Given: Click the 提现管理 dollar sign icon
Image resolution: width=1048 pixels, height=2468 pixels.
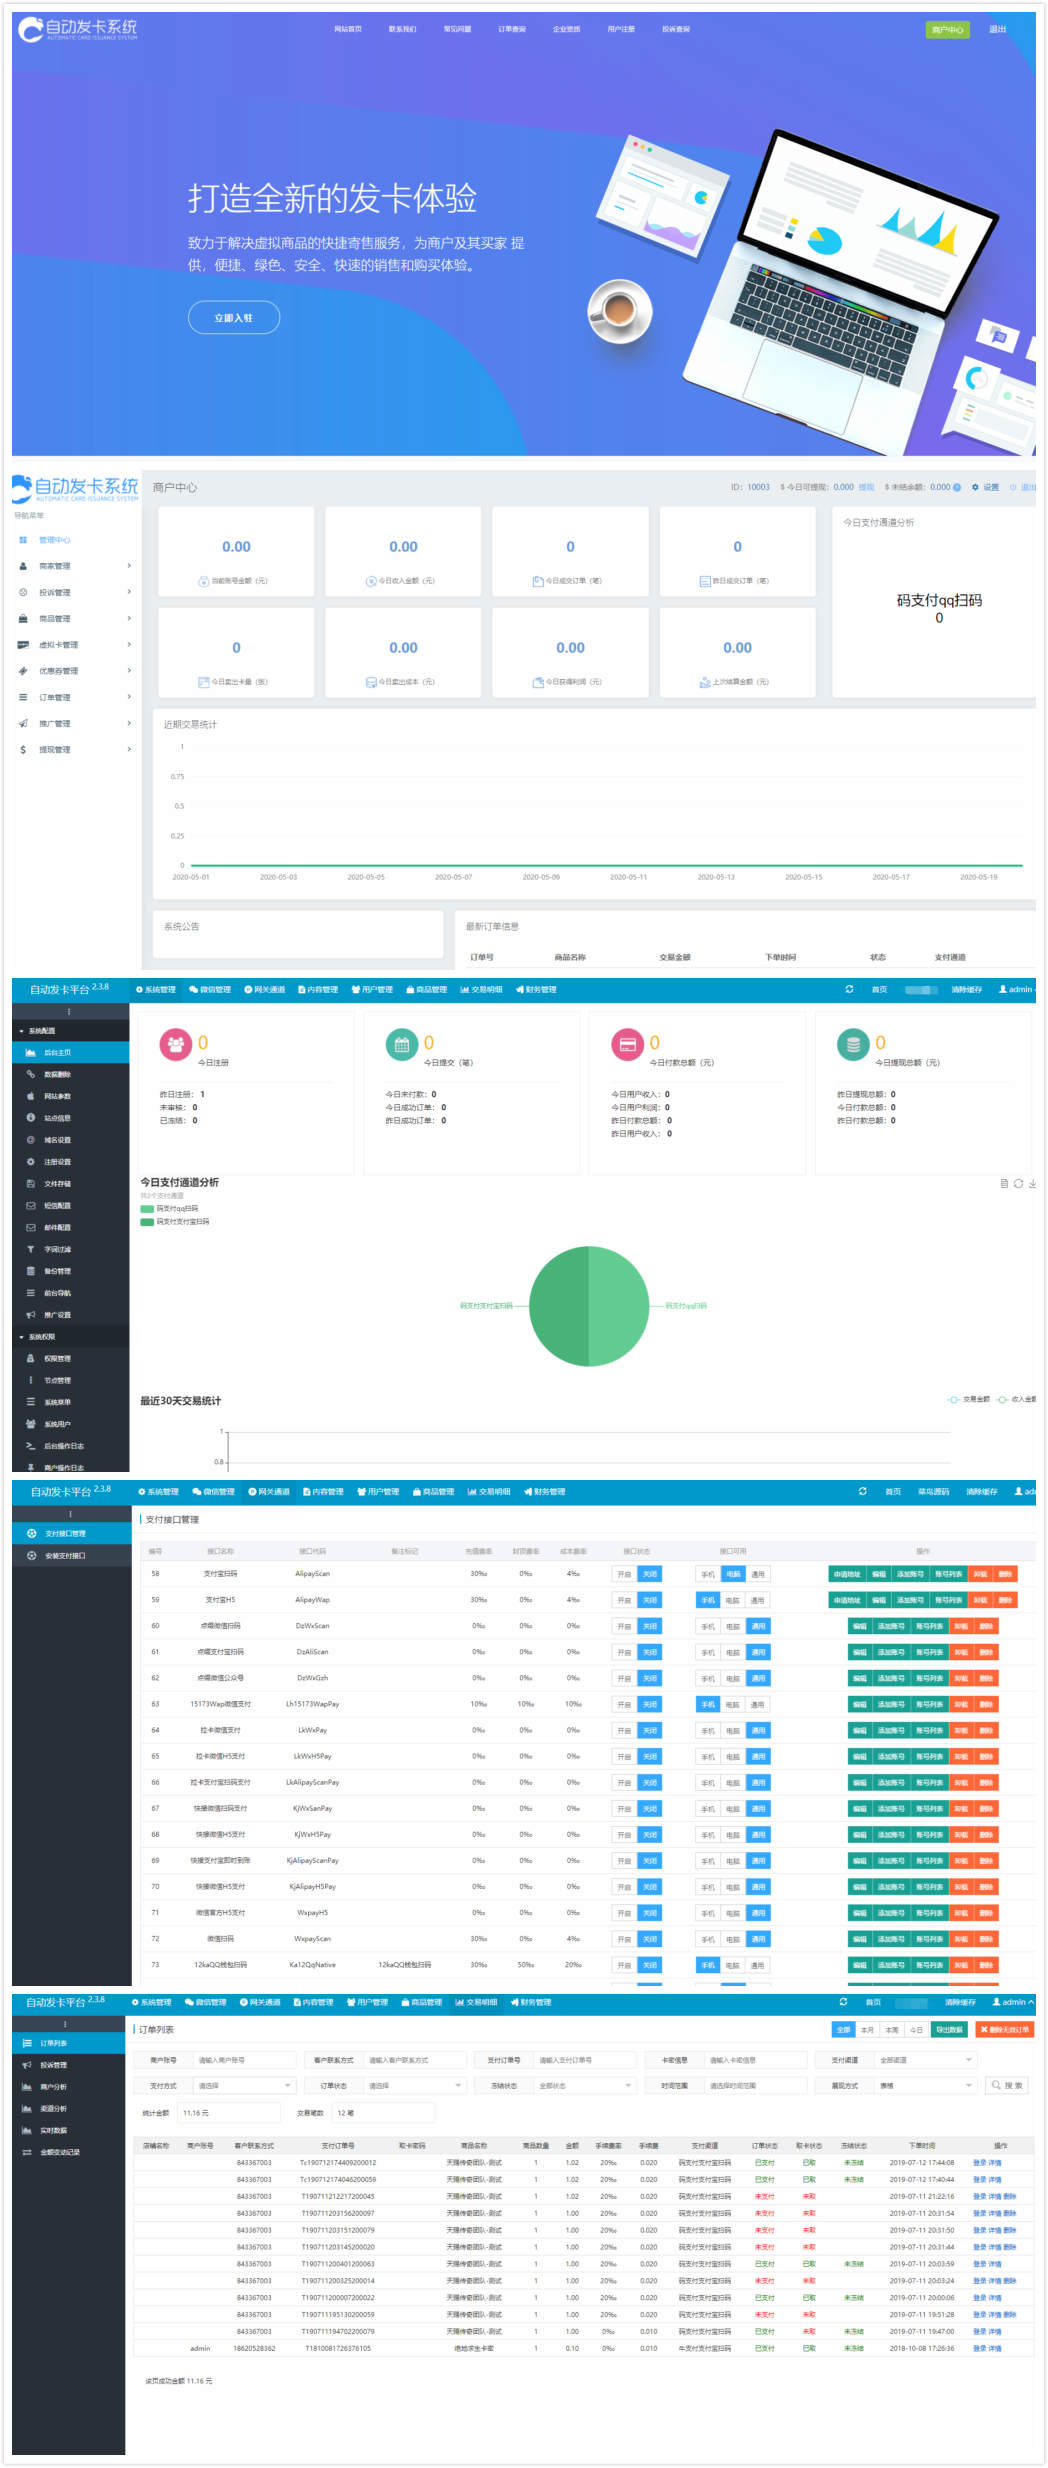Looking at the screenshot, I should (23, 749).
